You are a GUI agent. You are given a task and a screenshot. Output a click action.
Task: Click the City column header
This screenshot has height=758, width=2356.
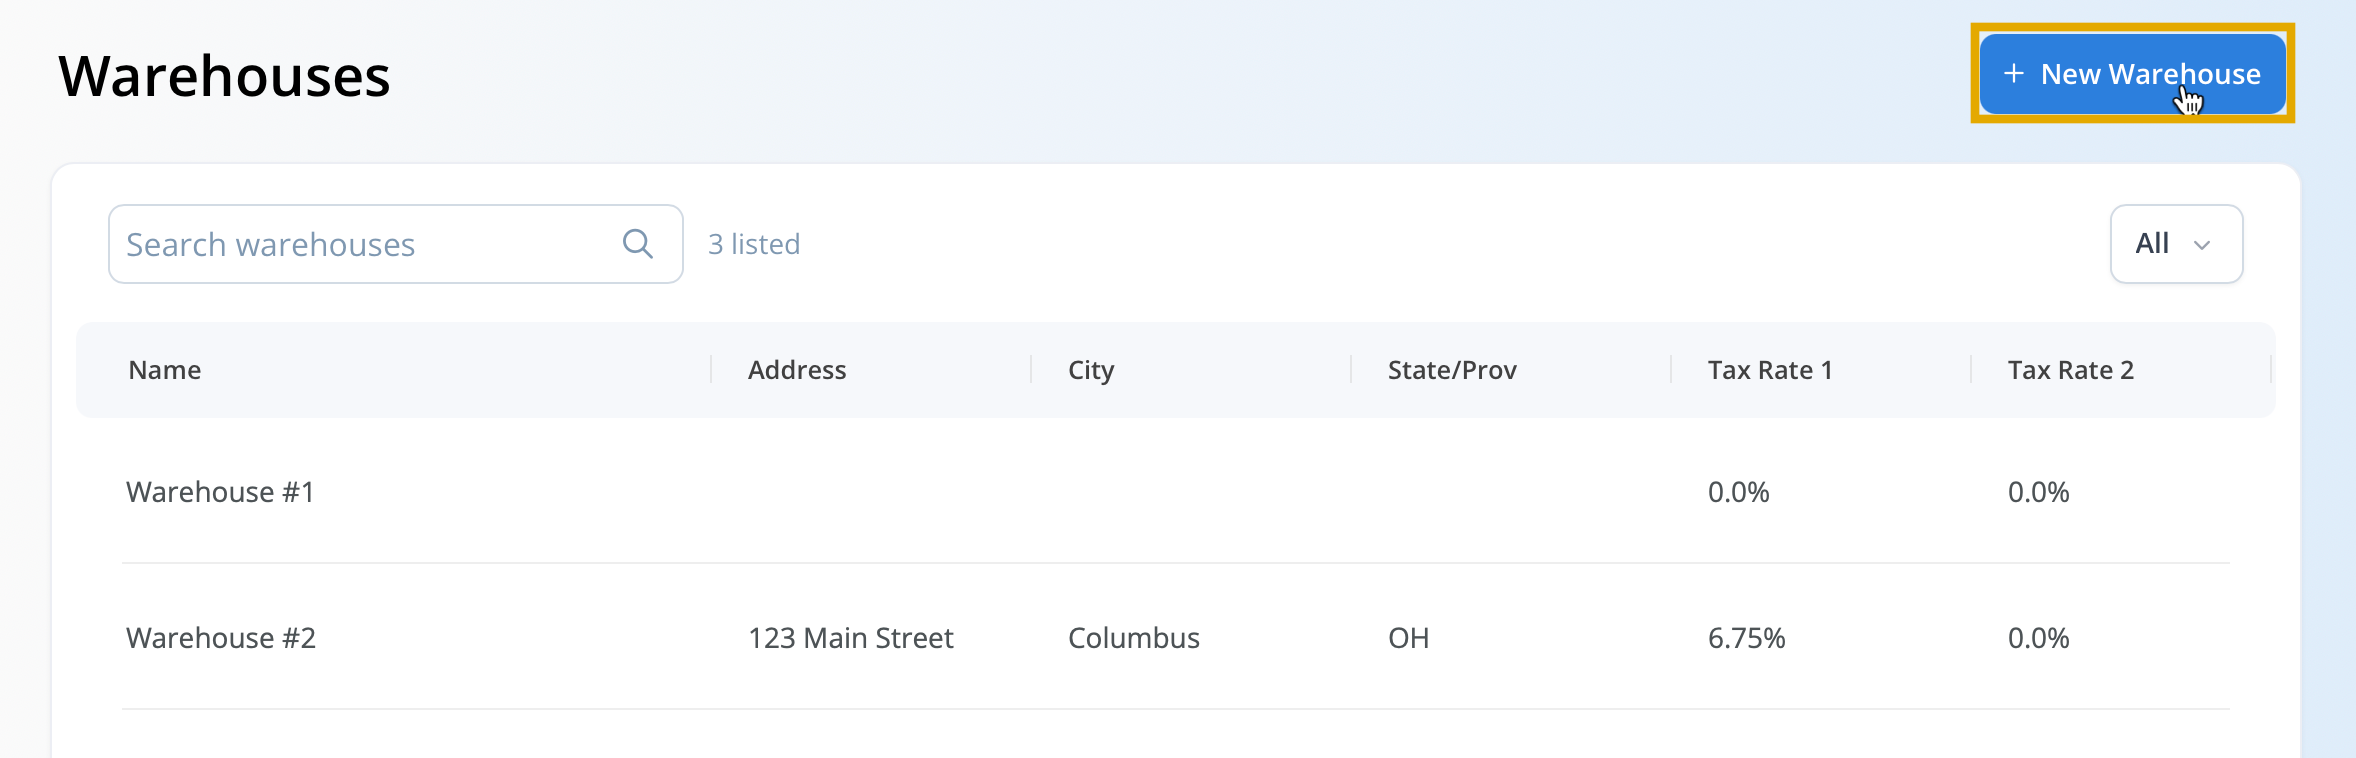(1091, 371)
